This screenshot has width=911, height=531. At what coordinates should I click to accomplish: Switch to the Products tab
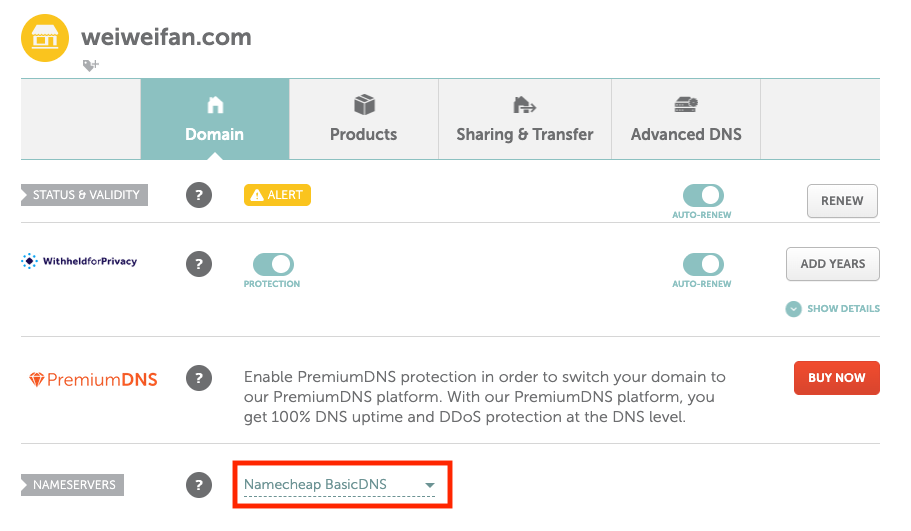click(364, 120)
